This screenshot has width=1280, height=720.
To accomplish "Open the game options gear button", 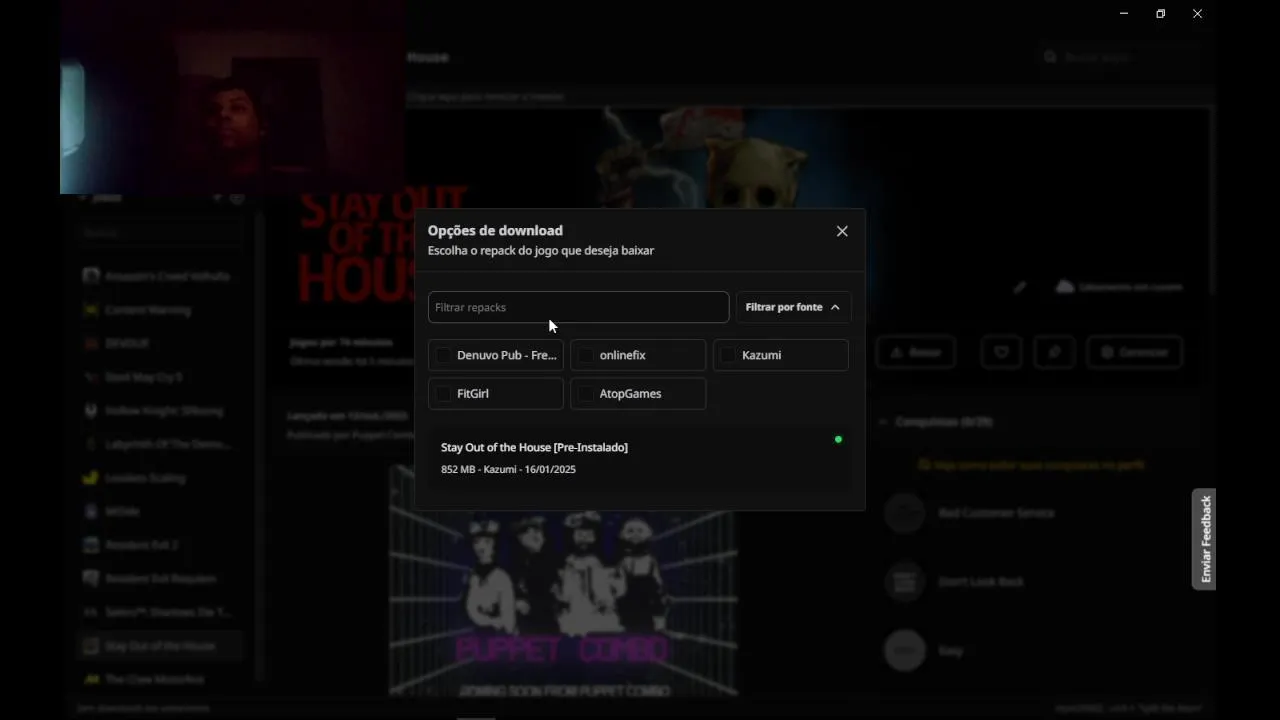I will (x=1134, y=352).
